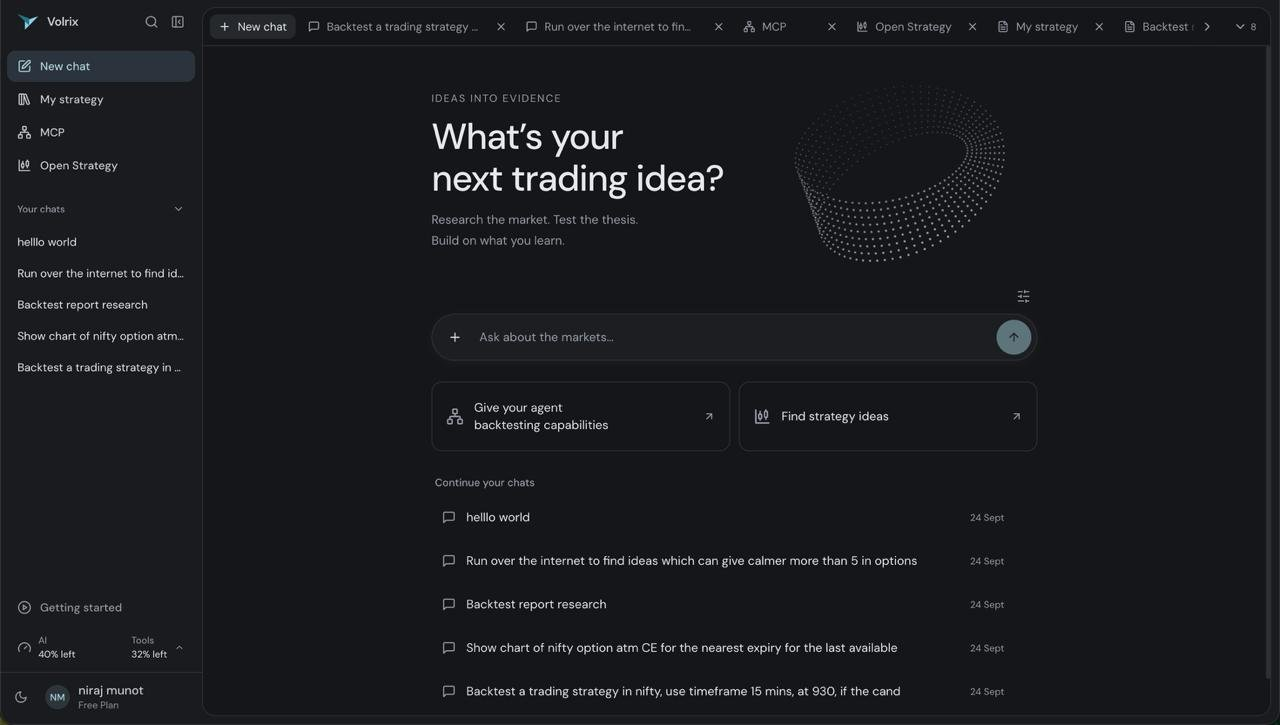The image size is (1280, 725).
Task: Expand the usage limits panel chevron
Action: tap(179, 648)
